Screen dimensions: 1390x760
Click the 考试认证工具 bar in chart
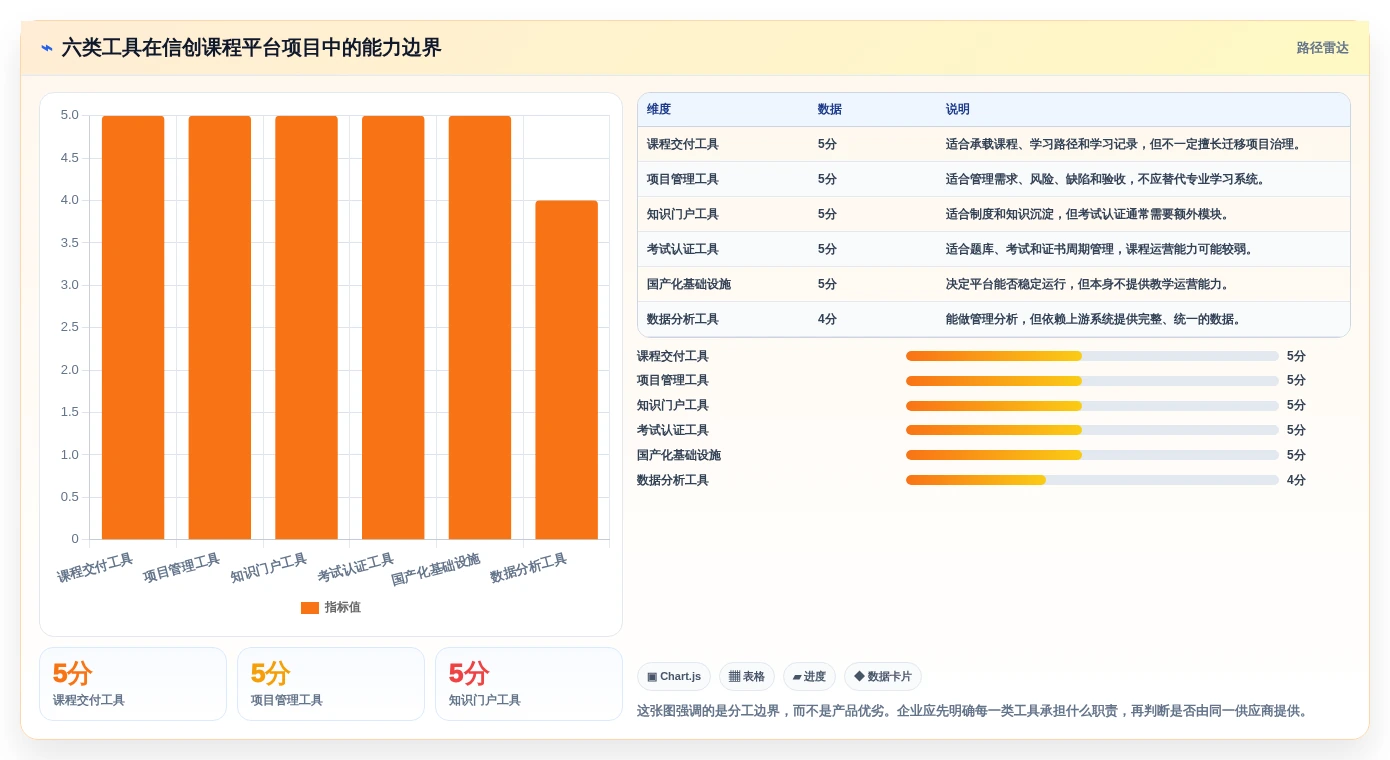(393, 328)
